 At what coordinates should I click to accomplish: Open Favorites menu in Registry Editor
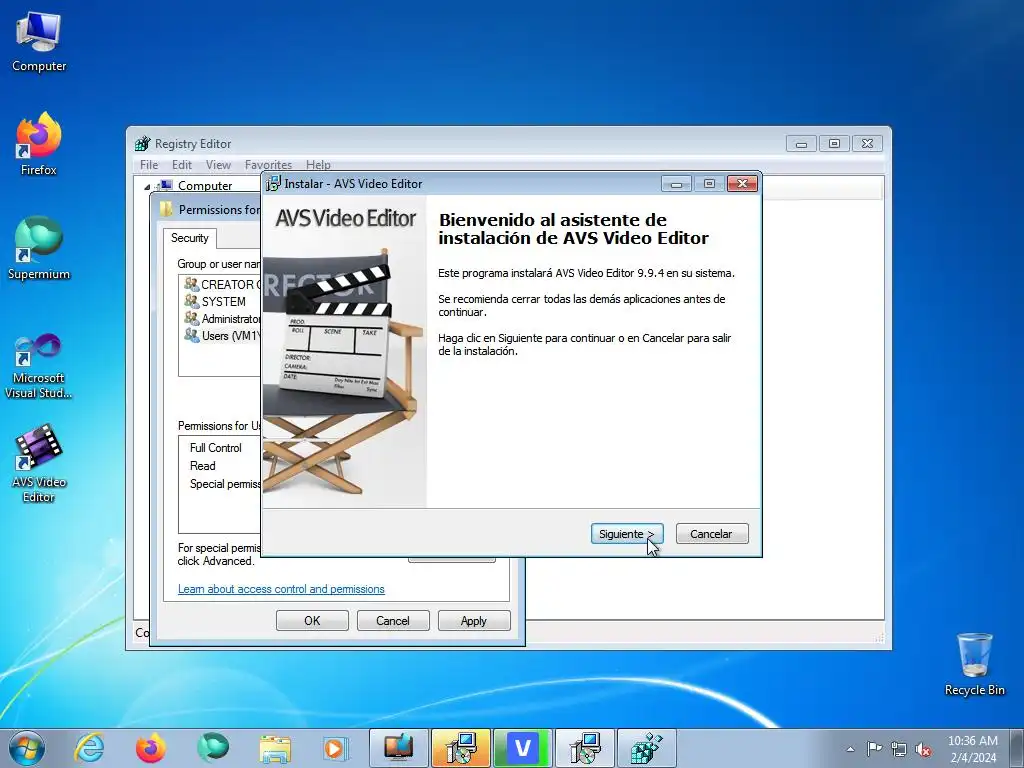click(x=268, y=165)
